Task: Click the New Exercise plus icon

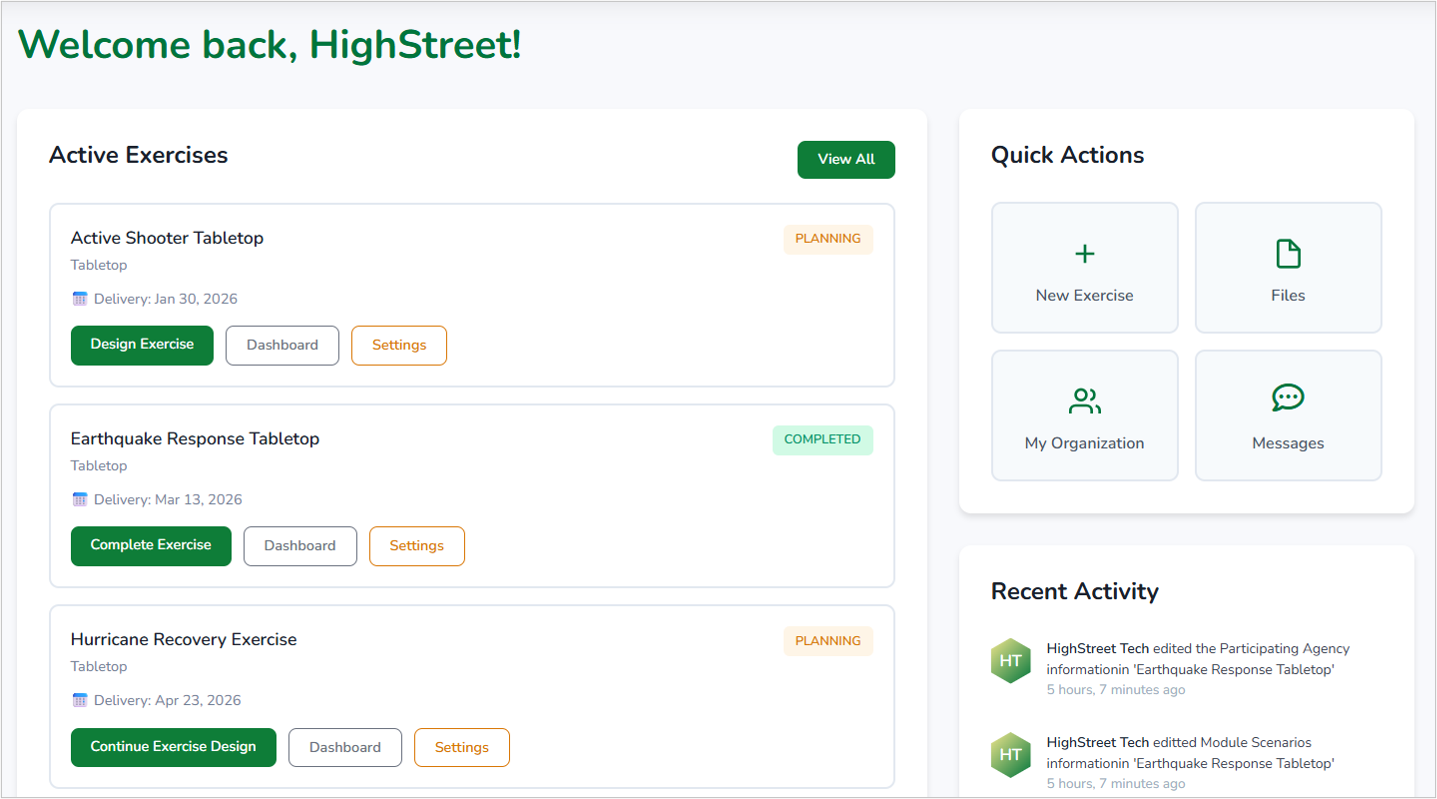Action: 1084,254
